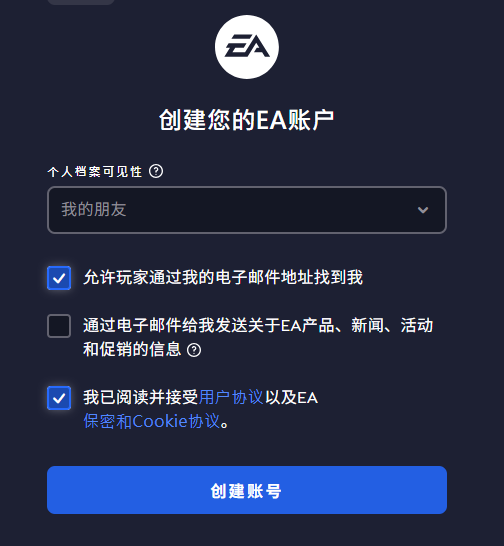Screen dimensions: 504x546
Task: Click the 创建账号 button
Action: tap(247, 490)
